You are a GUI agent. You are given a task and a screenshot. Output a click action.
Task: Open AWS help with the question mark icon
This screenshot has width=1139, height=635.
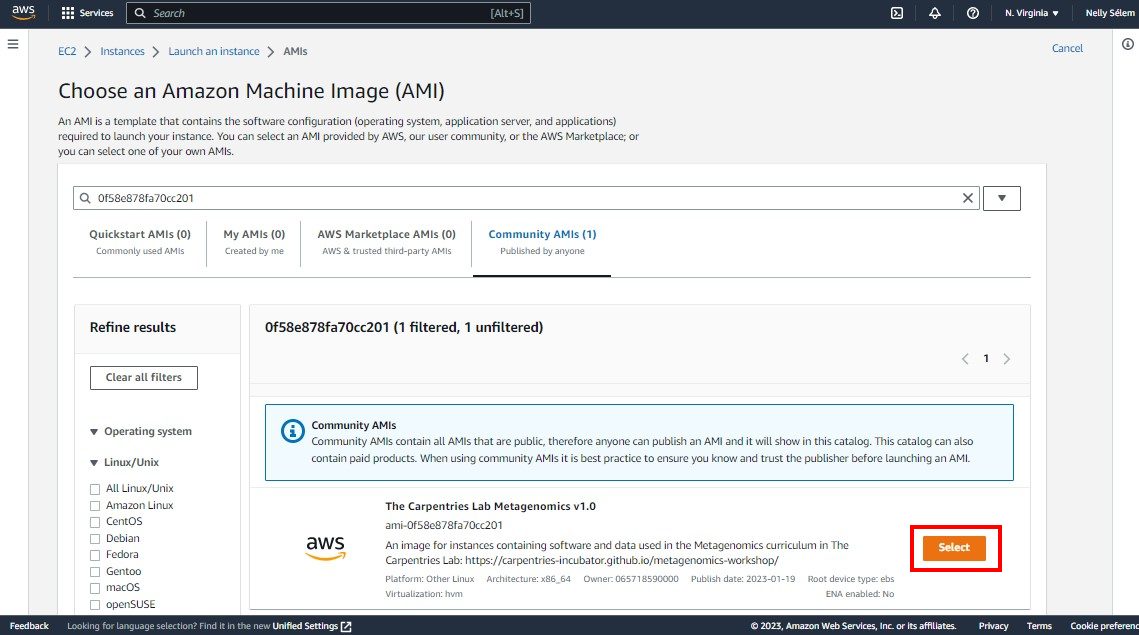click(x=972, y=13)
